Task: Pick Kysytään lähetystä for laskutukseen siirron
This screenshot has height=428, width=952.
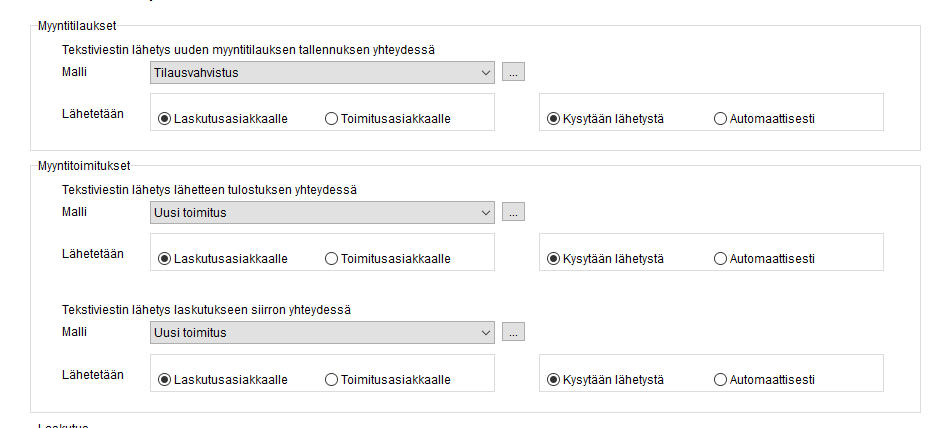Action: [554, 380]
